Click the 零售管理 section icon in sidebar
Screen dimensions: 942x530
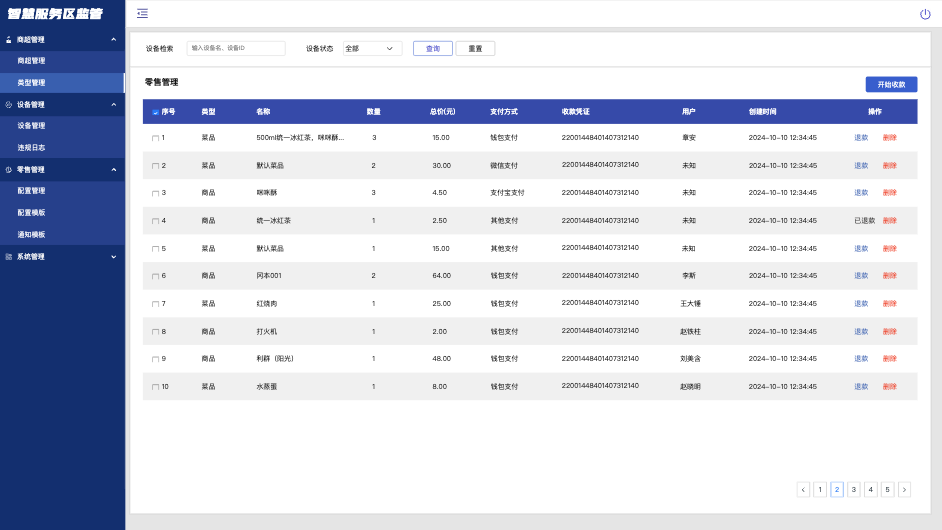pyautogui.click(x=8, y=170)
